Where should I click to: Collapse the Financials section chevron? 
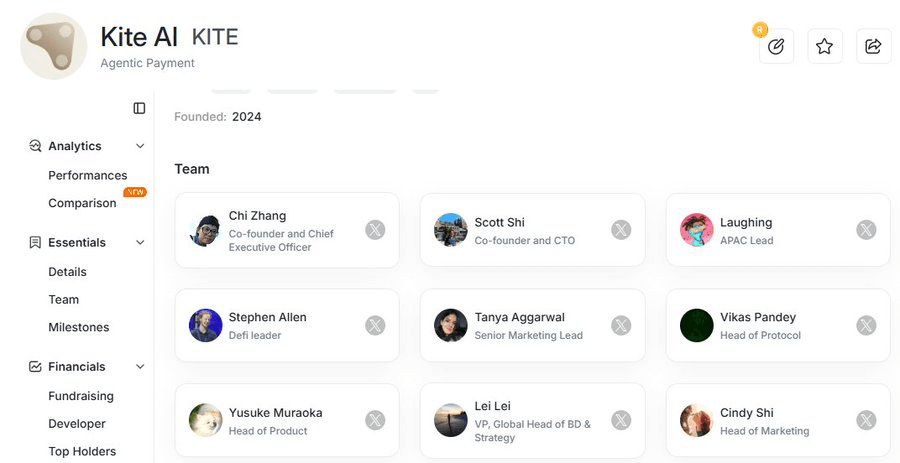[140, 367]
